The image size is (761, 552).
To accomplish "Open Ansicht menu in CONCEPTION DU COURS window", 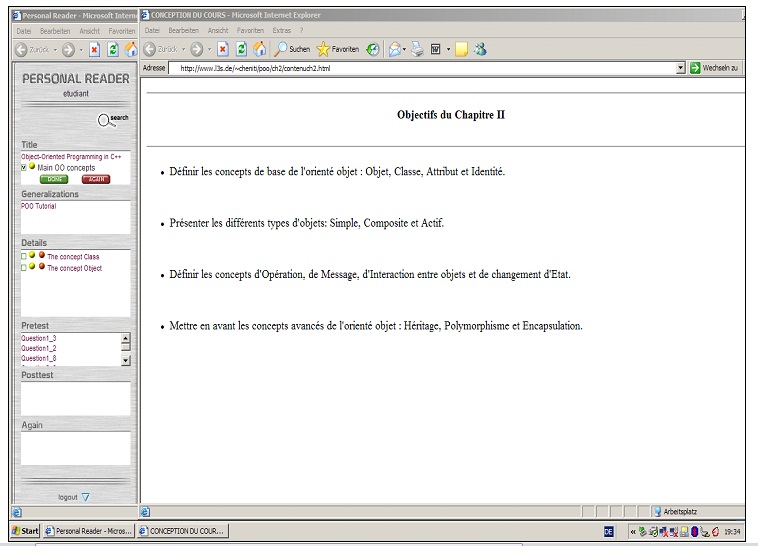I will pyautogui.click(x=218, y=31).
